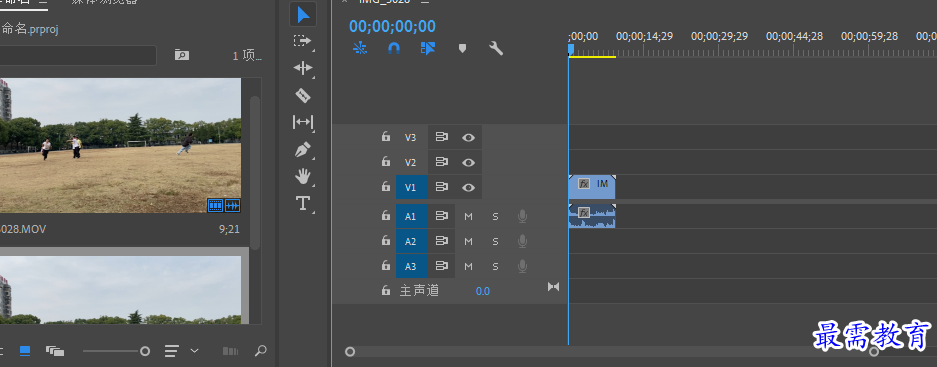This screenshot has width=937, height=367.
Task: Open the sort icons dropdown arrow
Action: click(194, 350)
